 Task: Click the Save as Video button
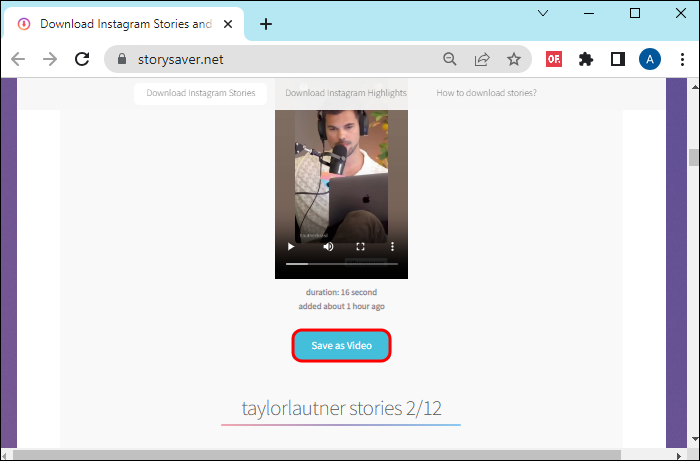342,345
